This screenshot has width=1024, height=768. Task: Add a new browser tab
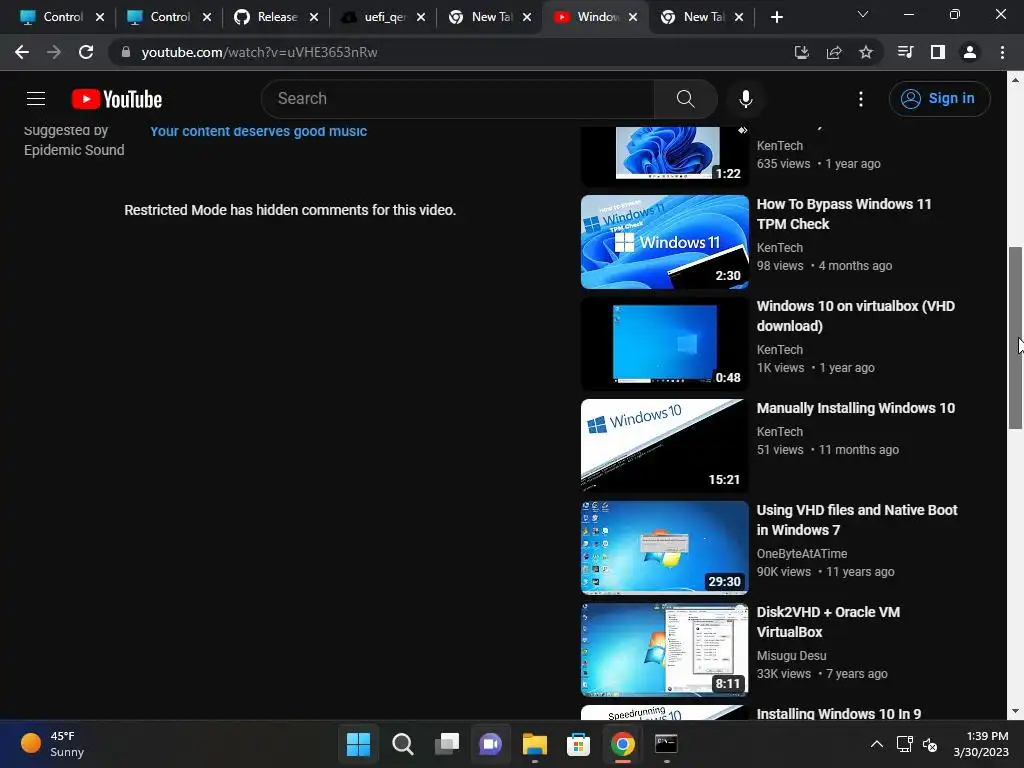point(776,18)
